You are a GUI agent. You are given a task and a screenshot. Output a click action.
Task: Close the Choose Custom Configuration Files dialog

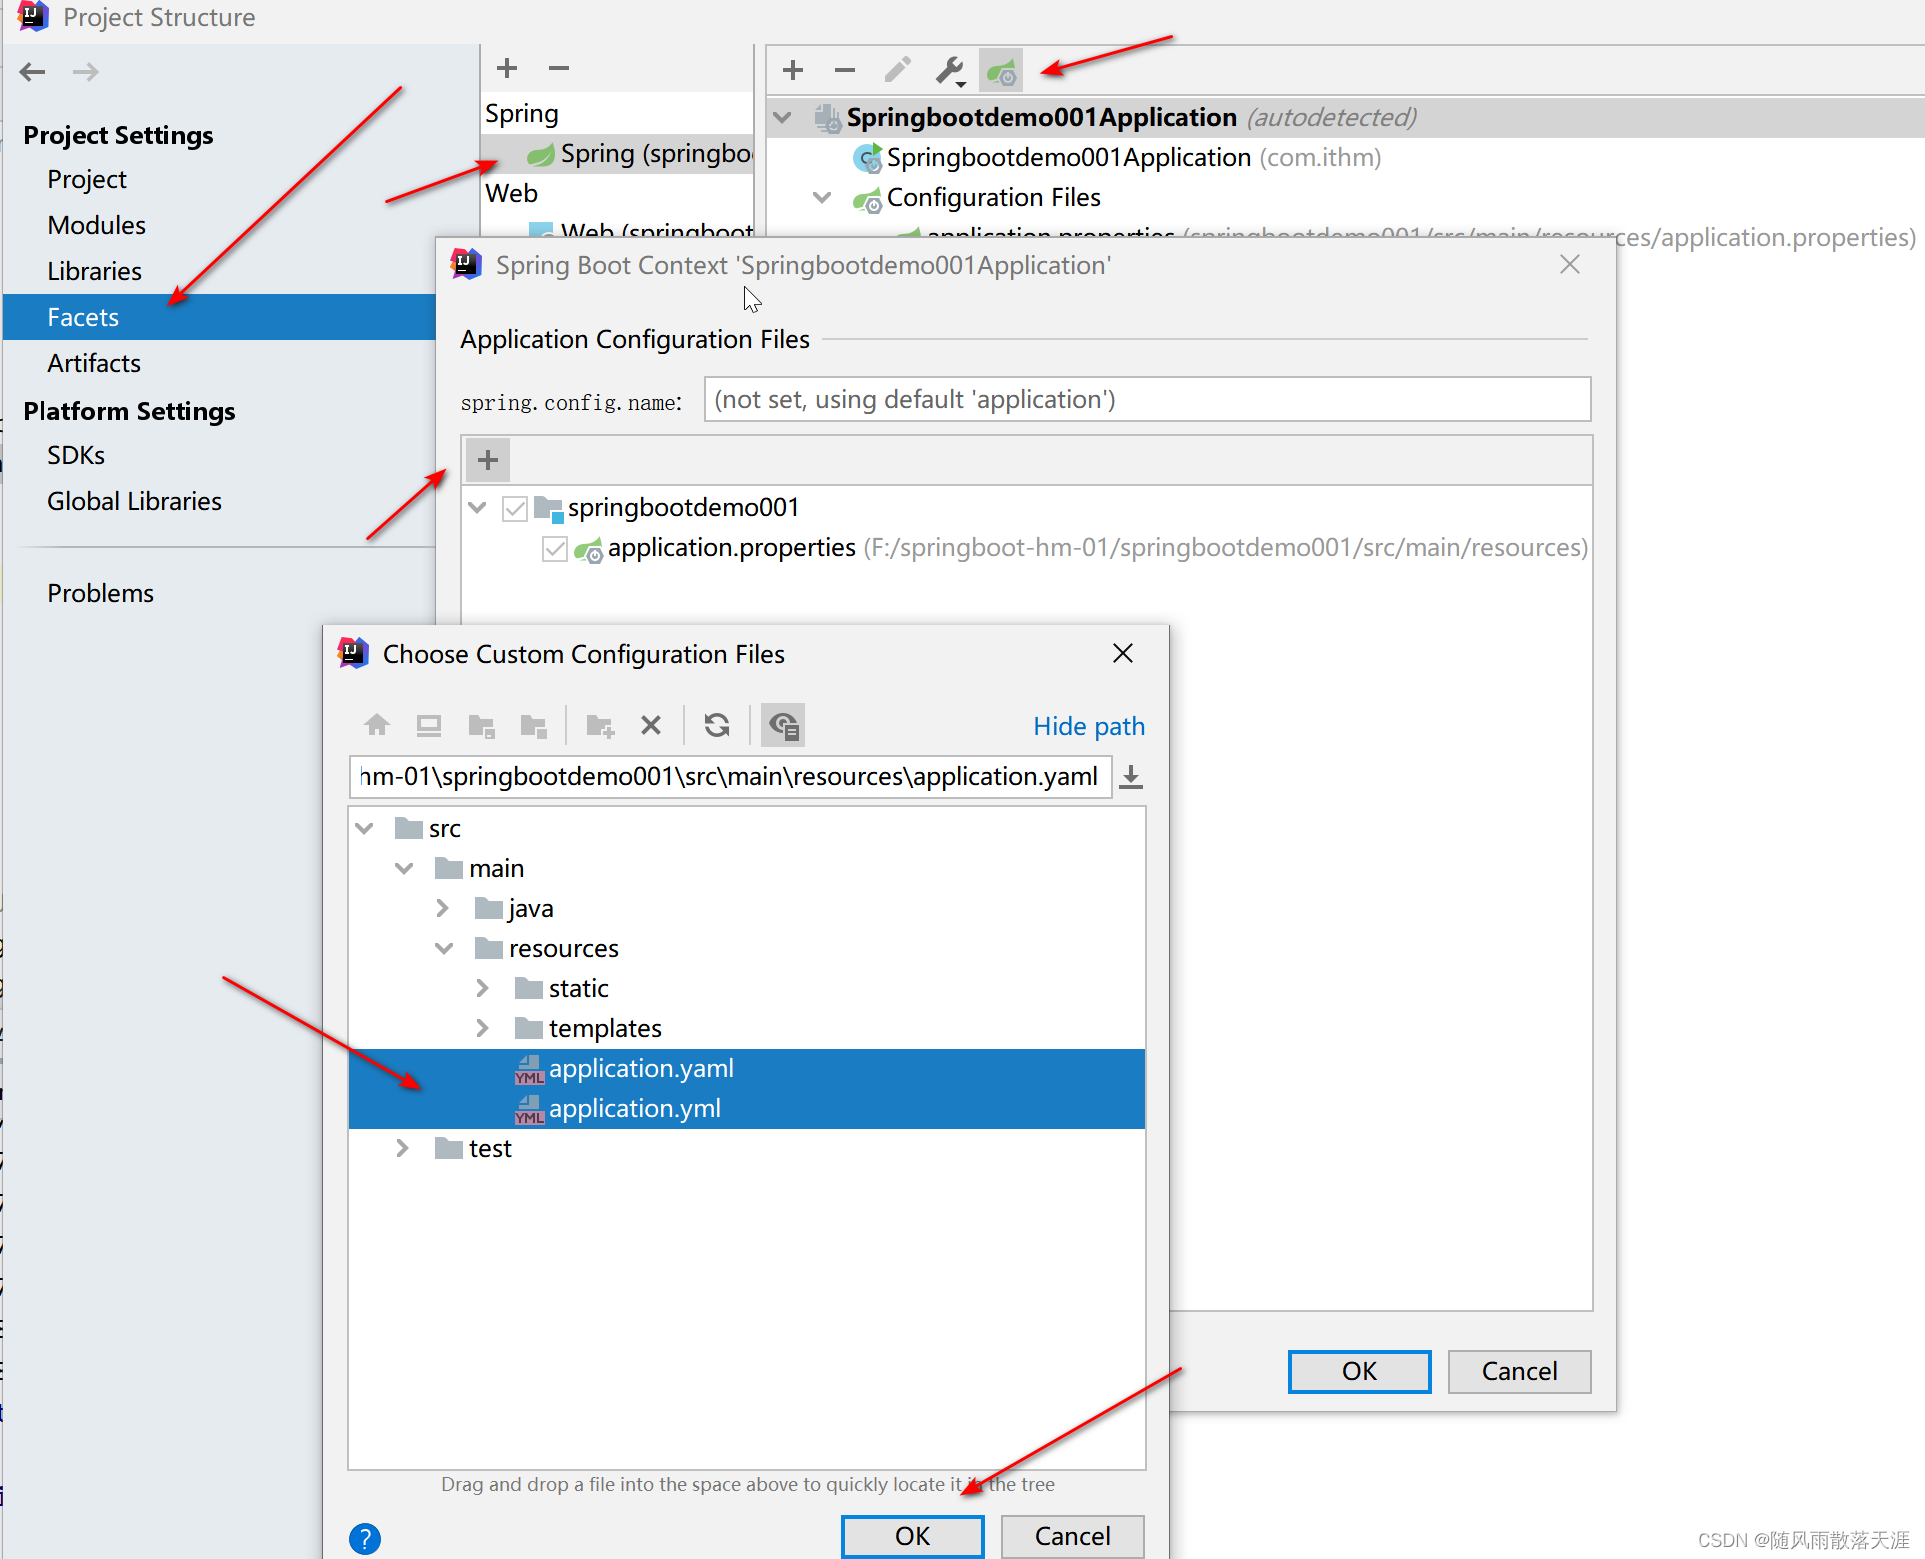click(1123, 653)
